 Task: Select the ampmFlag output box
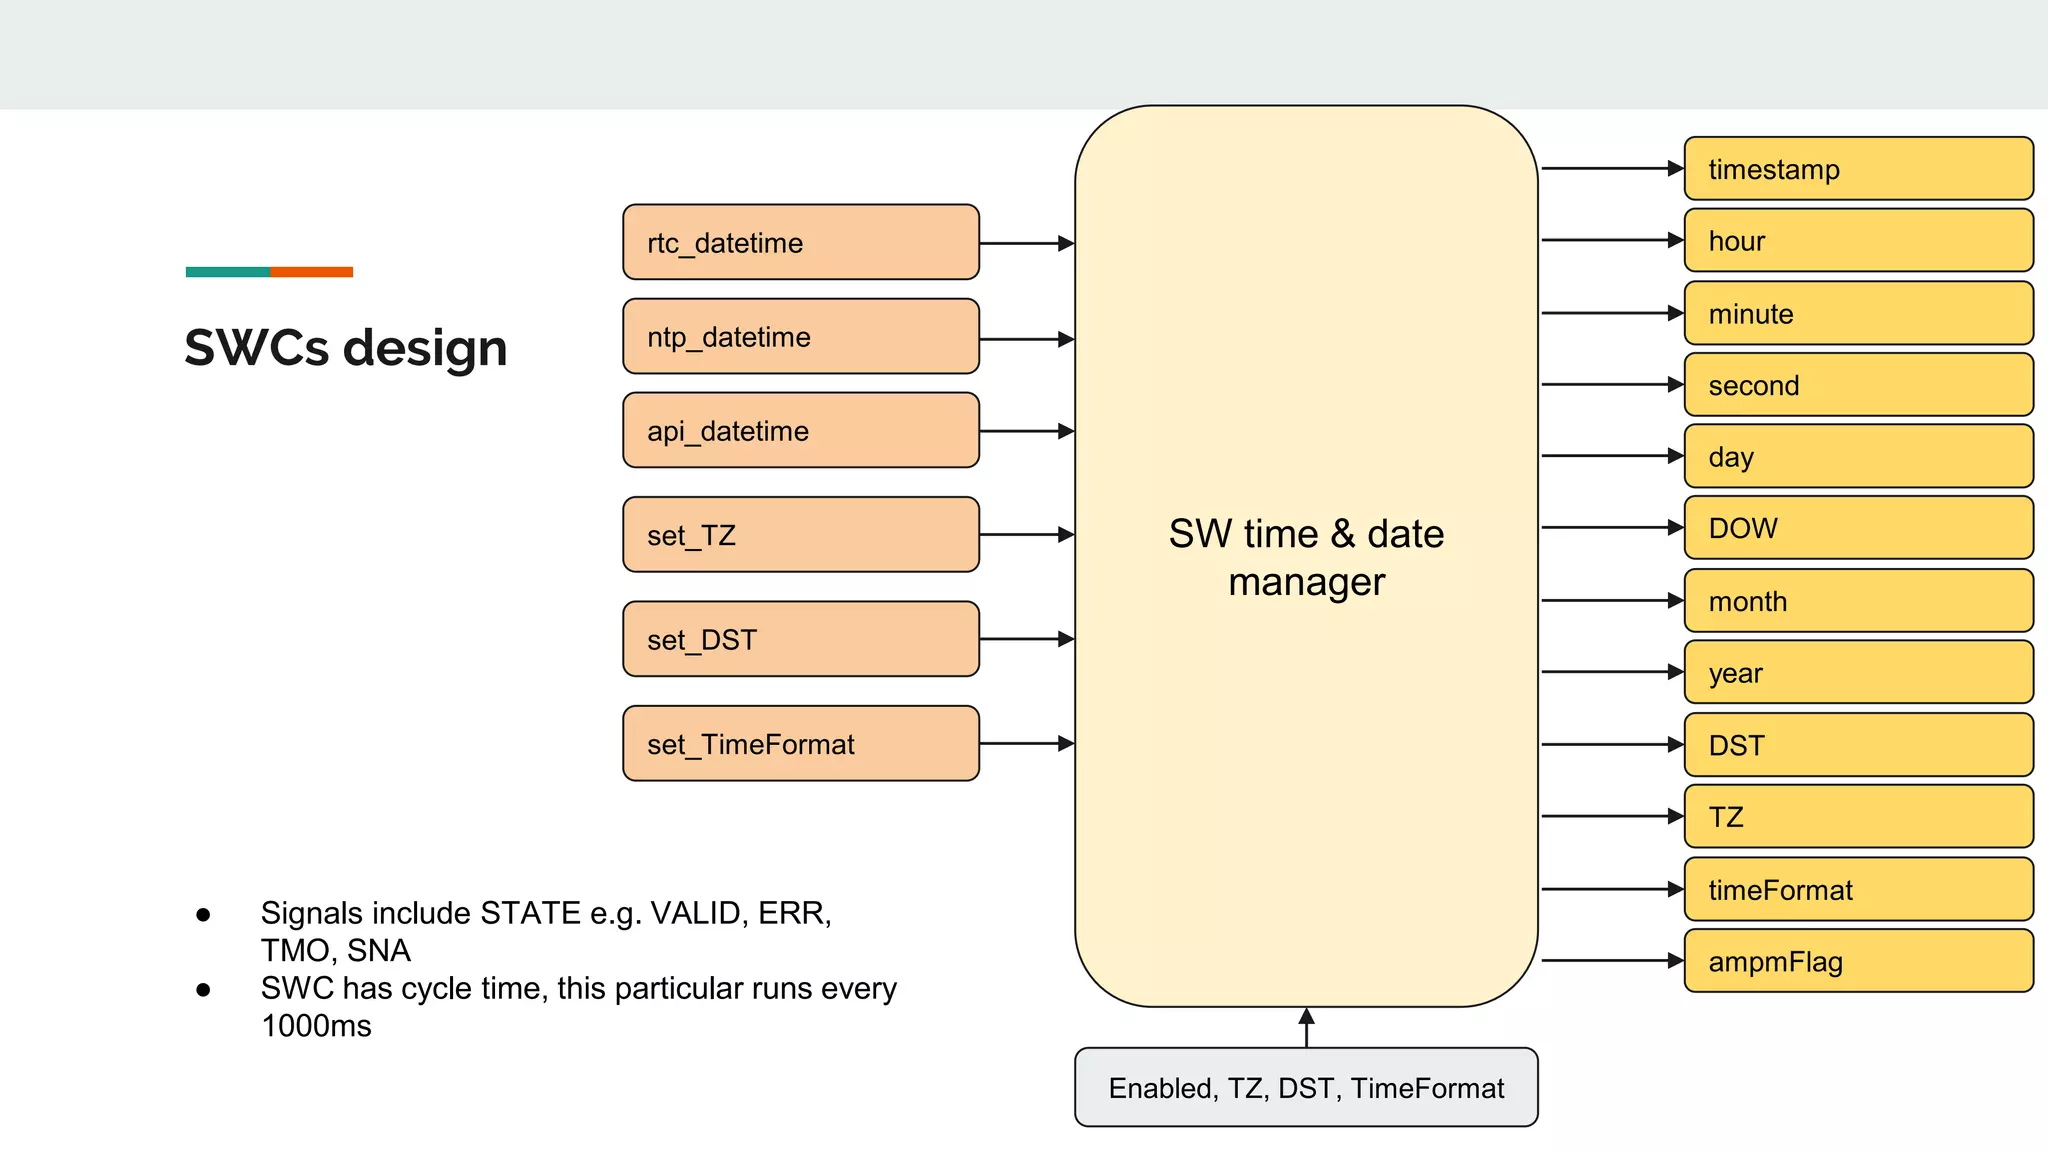coord(1858,961)
